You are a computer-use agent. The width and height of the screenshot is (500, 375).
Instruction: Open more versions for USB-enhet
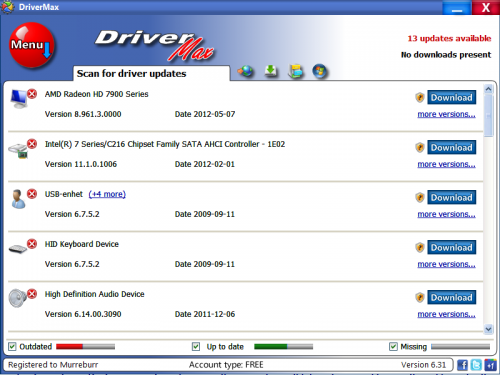point(446,214)
